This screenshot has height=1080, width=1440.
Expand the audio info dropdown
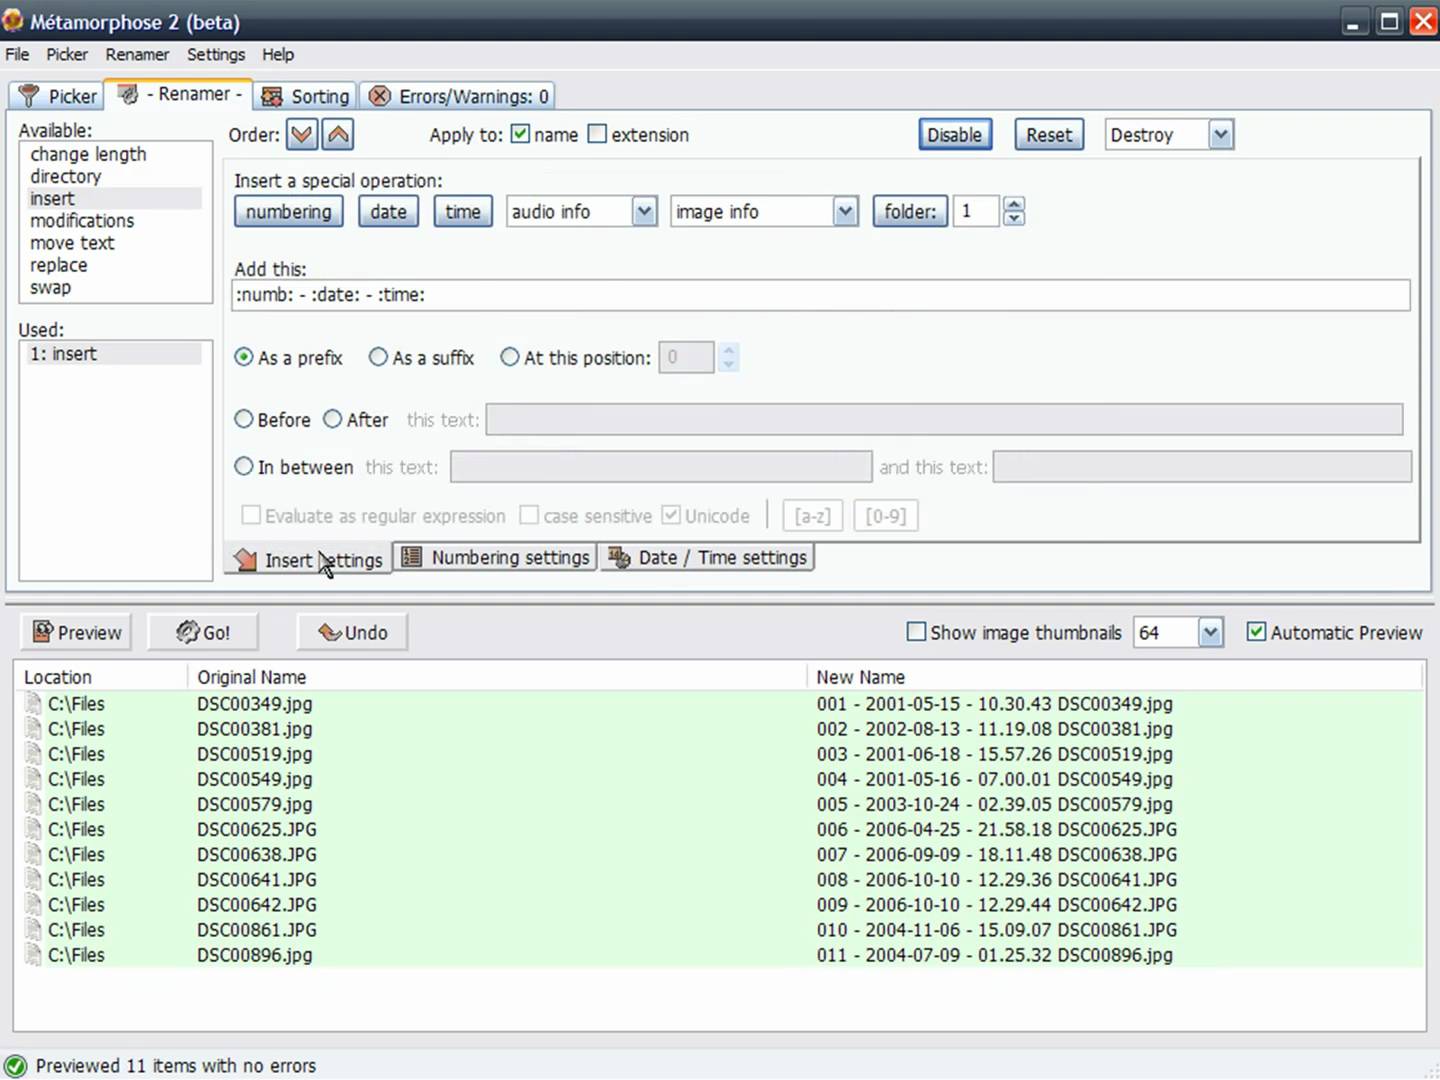[644, 211]
